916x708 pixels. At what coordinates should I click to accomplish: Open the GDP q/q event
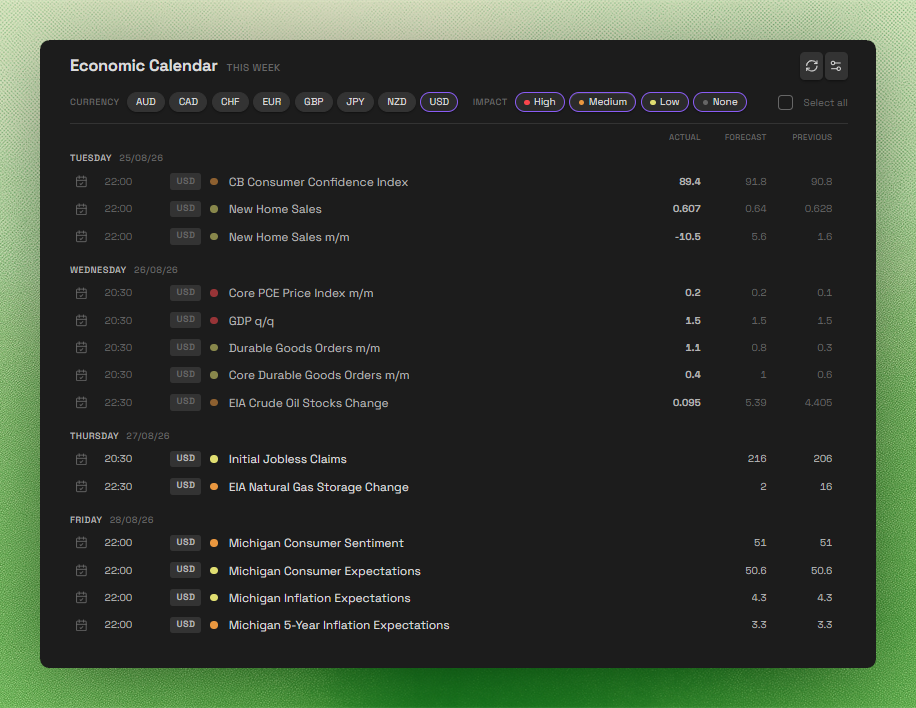(x=251, y=321)
